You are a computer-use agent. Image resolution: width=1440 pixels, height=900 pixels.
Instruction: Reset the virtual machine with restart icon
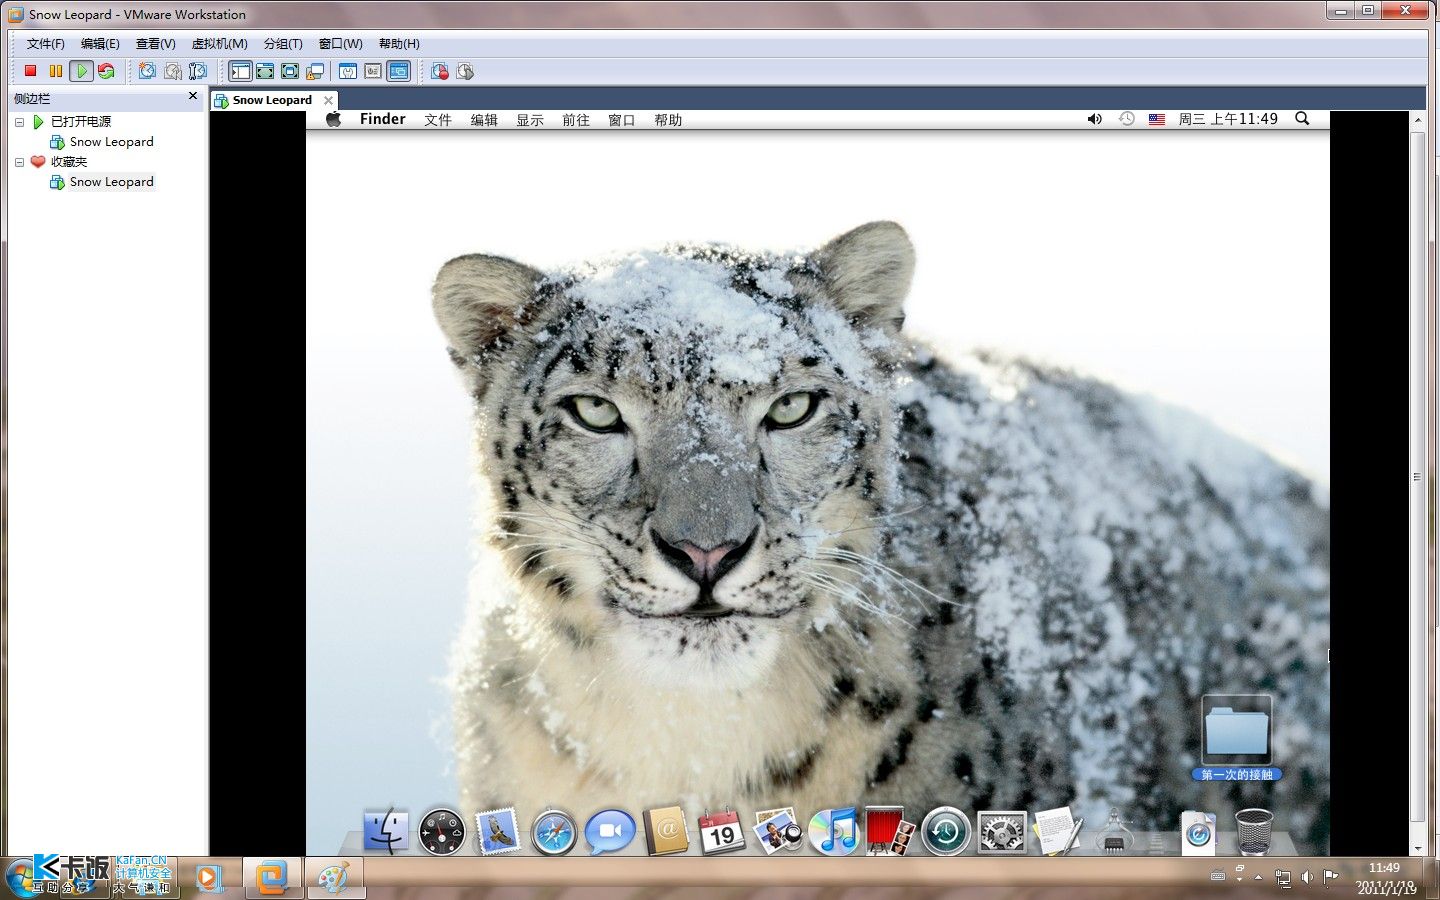(x=106, y=71)
